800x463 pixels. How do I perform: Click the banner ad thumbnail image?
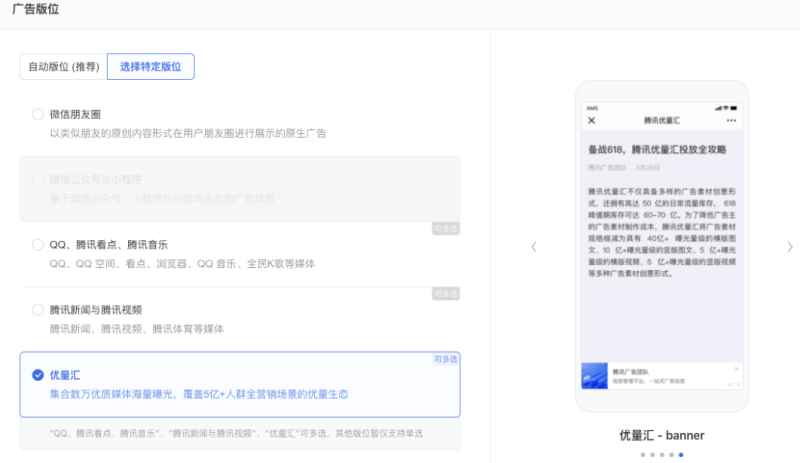click(x=594, y=376)
